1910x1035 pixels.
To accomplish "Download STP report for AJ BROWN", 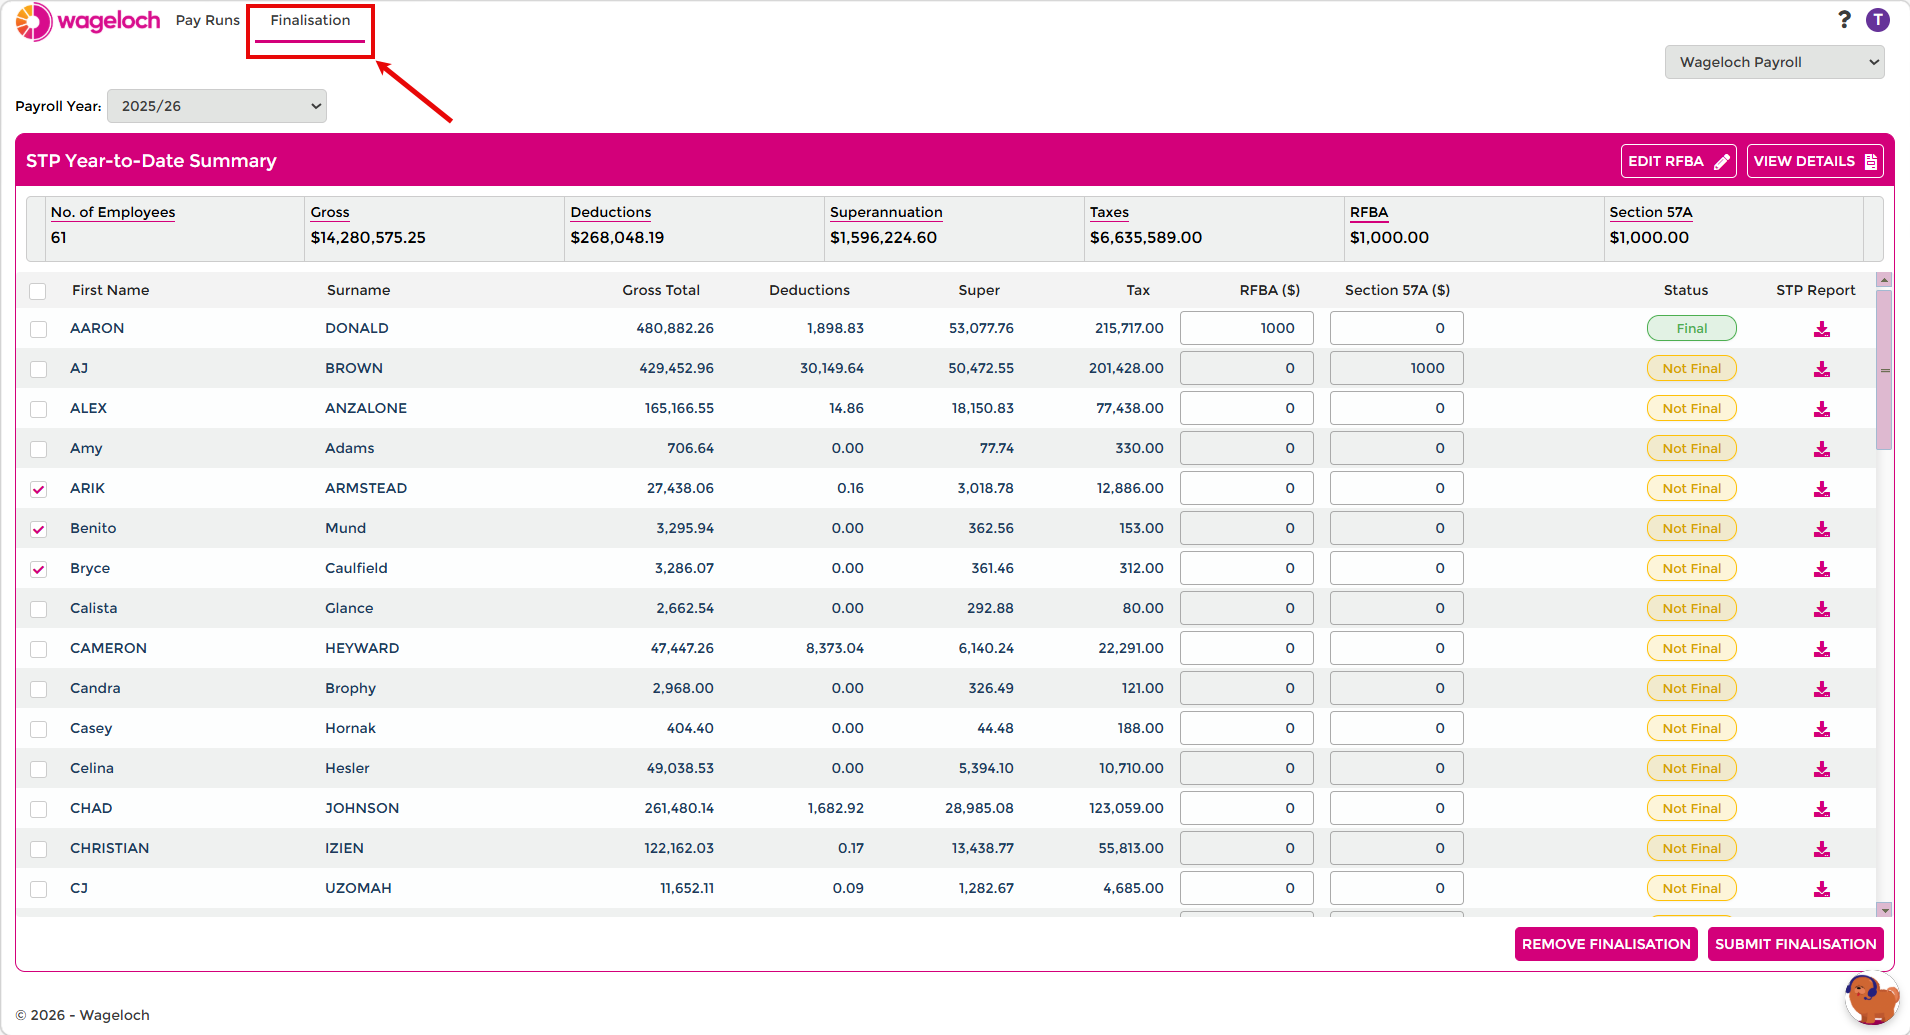I will coord(1822,369).
